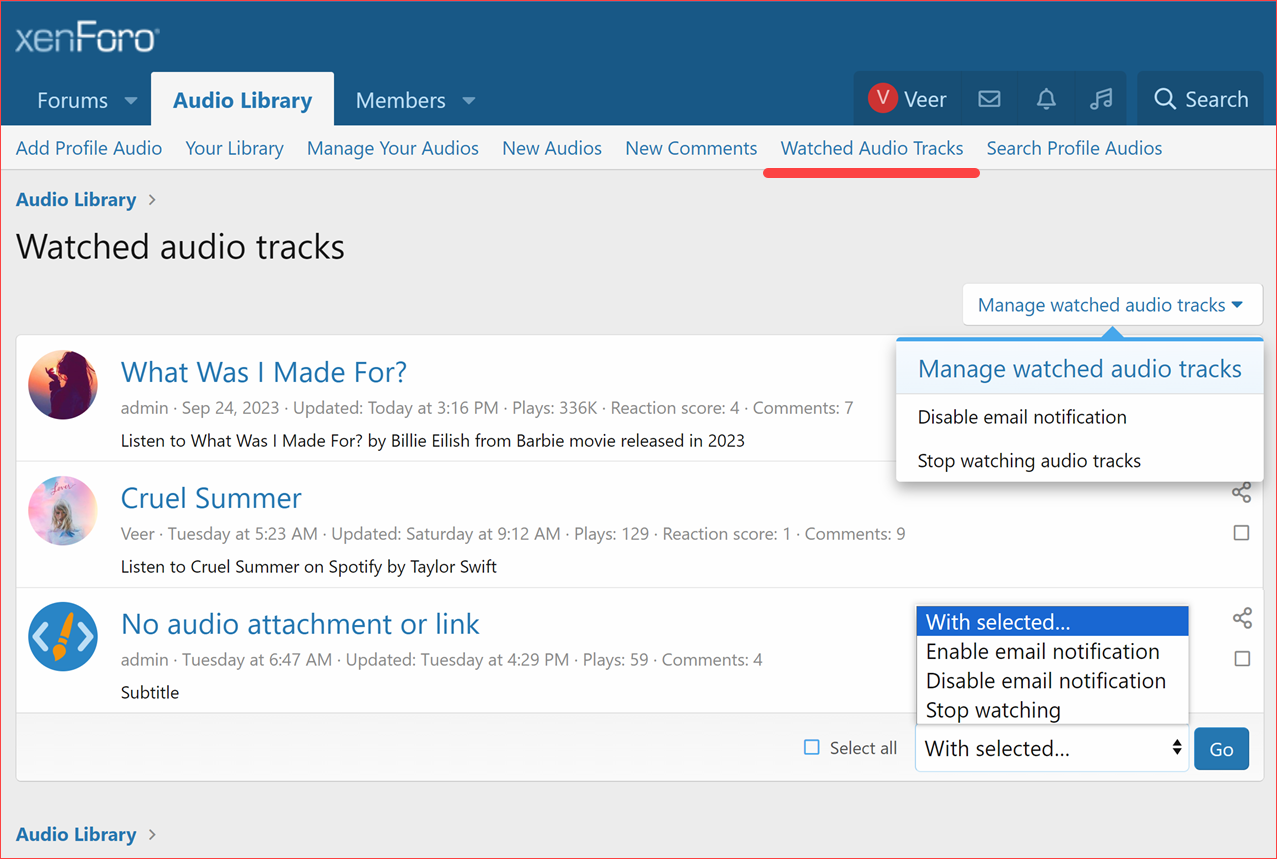Click the Search magnifier button

pyautogui.click(x=1200, y=99)
